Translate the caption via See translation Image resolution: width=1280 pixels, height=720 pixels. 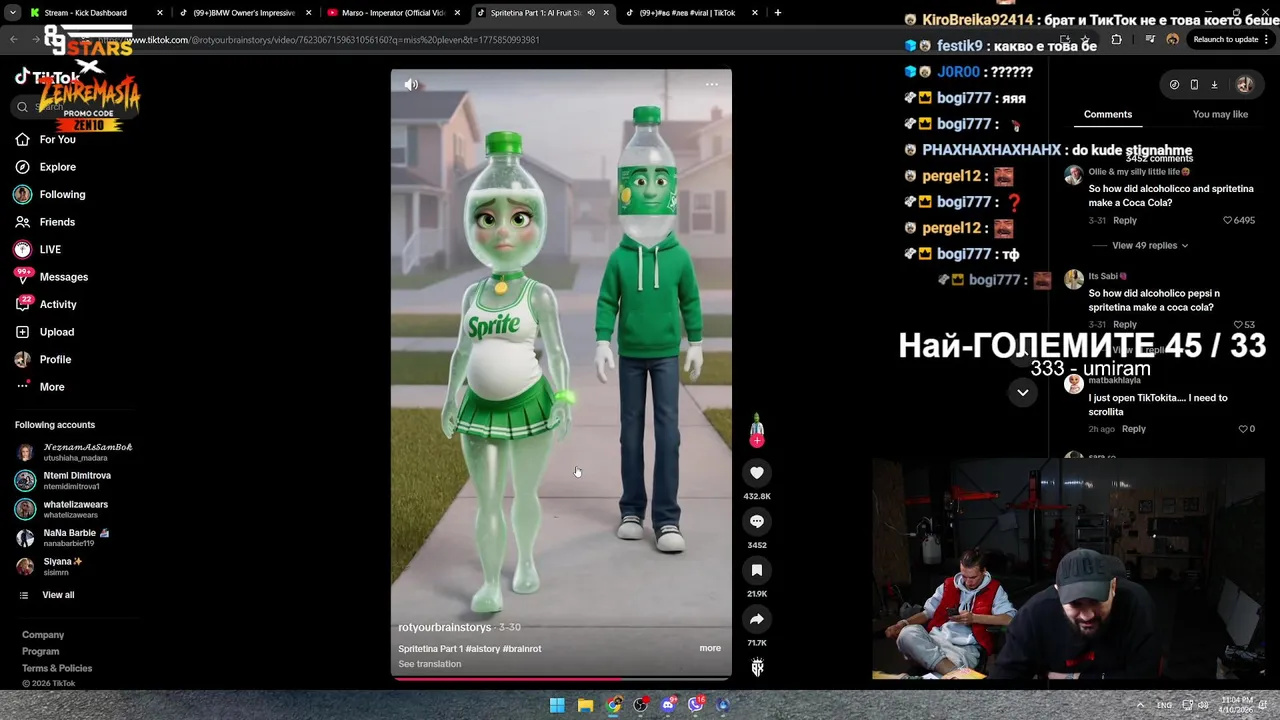(430, 664)
